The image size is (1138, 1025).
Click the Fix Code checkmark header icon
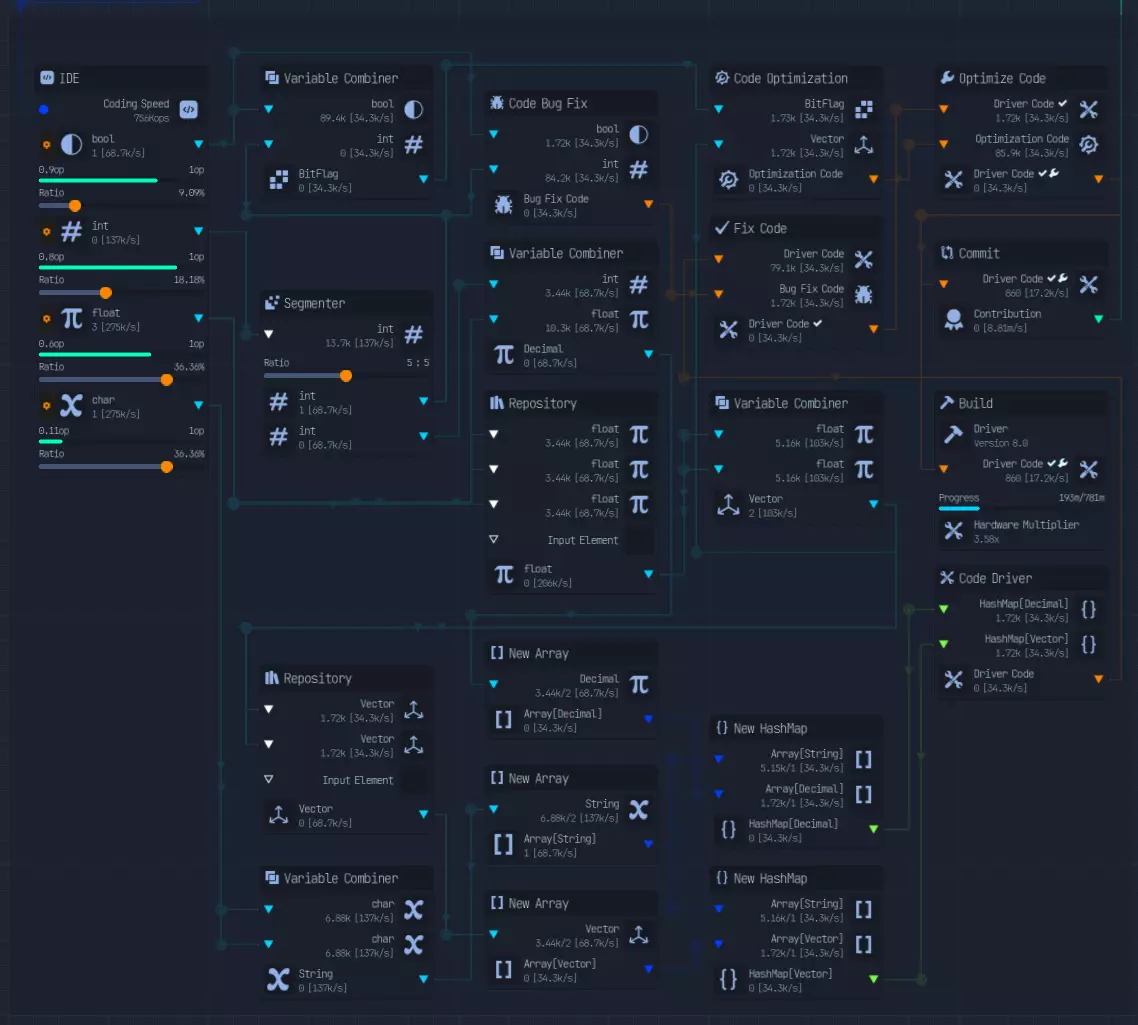pyautogui.click(x=722, y=228)
